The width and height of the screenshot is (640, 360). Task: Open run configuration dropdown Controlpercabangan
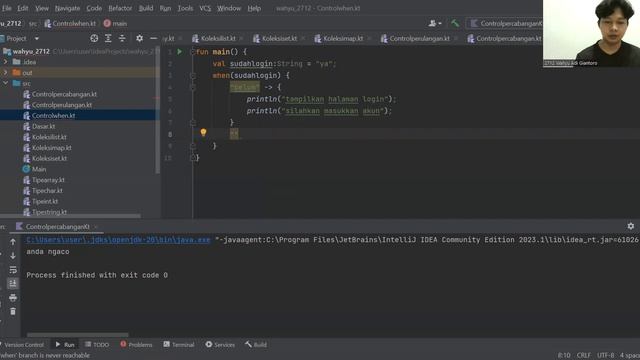(505, 24)
